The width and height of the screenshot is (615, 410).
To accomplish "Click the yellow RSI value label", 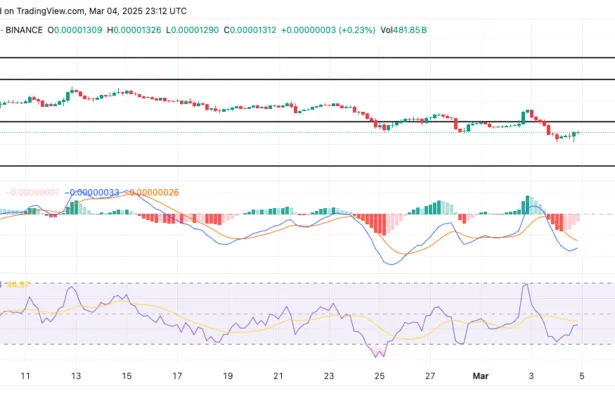I will coord(22,285).
